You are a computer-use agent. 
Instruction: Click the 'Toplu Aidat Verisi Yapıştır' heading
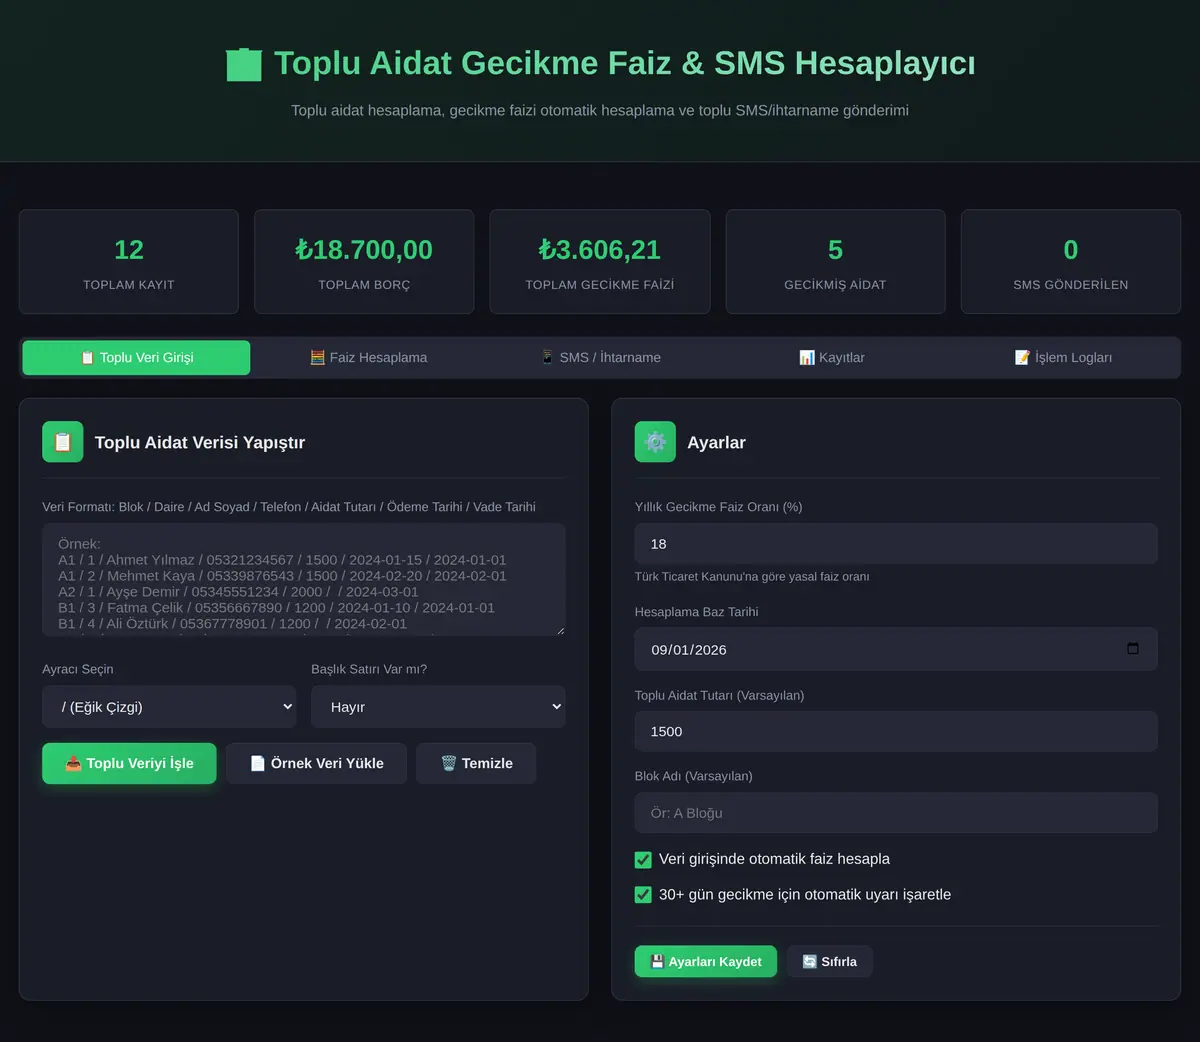coord(200,442)
